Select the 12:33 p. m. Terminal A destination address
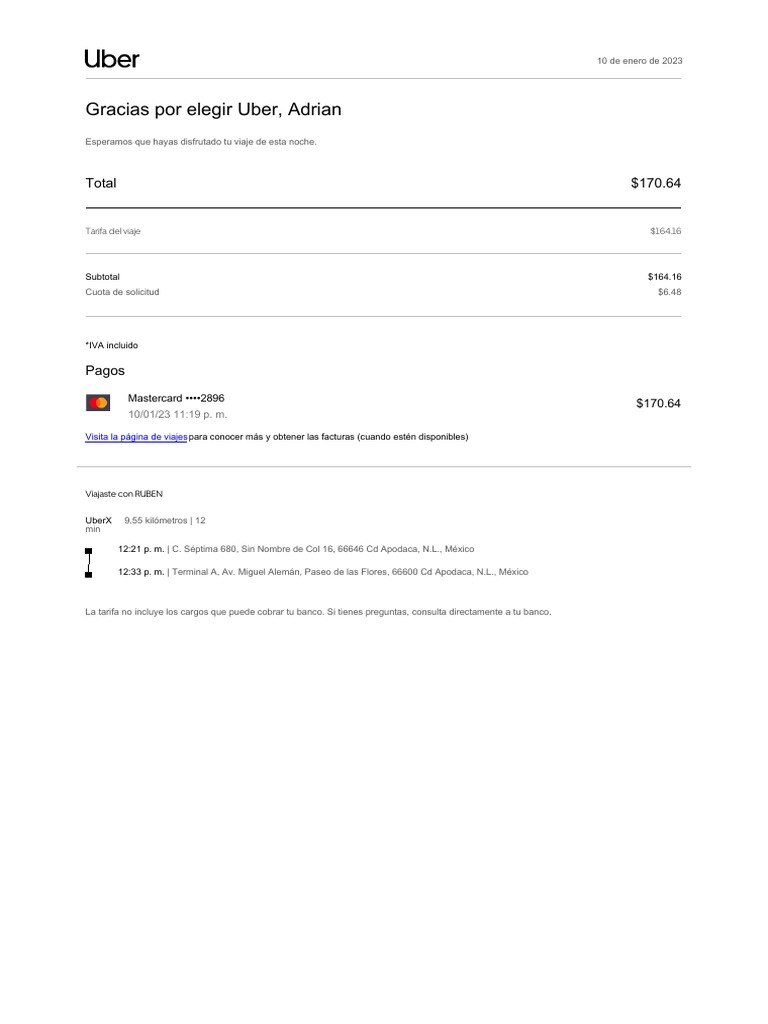Viewport: 768px width, 1024px height. click(x=323, y=572)
